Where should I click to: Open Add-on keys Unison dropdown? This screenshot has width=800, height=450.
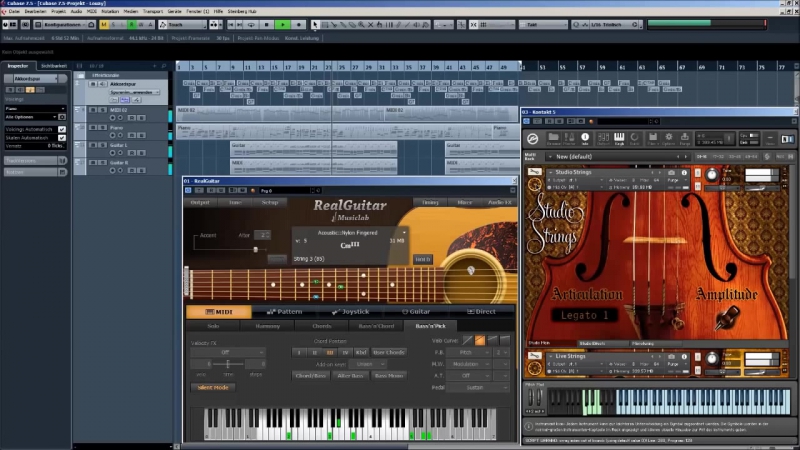coord(367,364)
